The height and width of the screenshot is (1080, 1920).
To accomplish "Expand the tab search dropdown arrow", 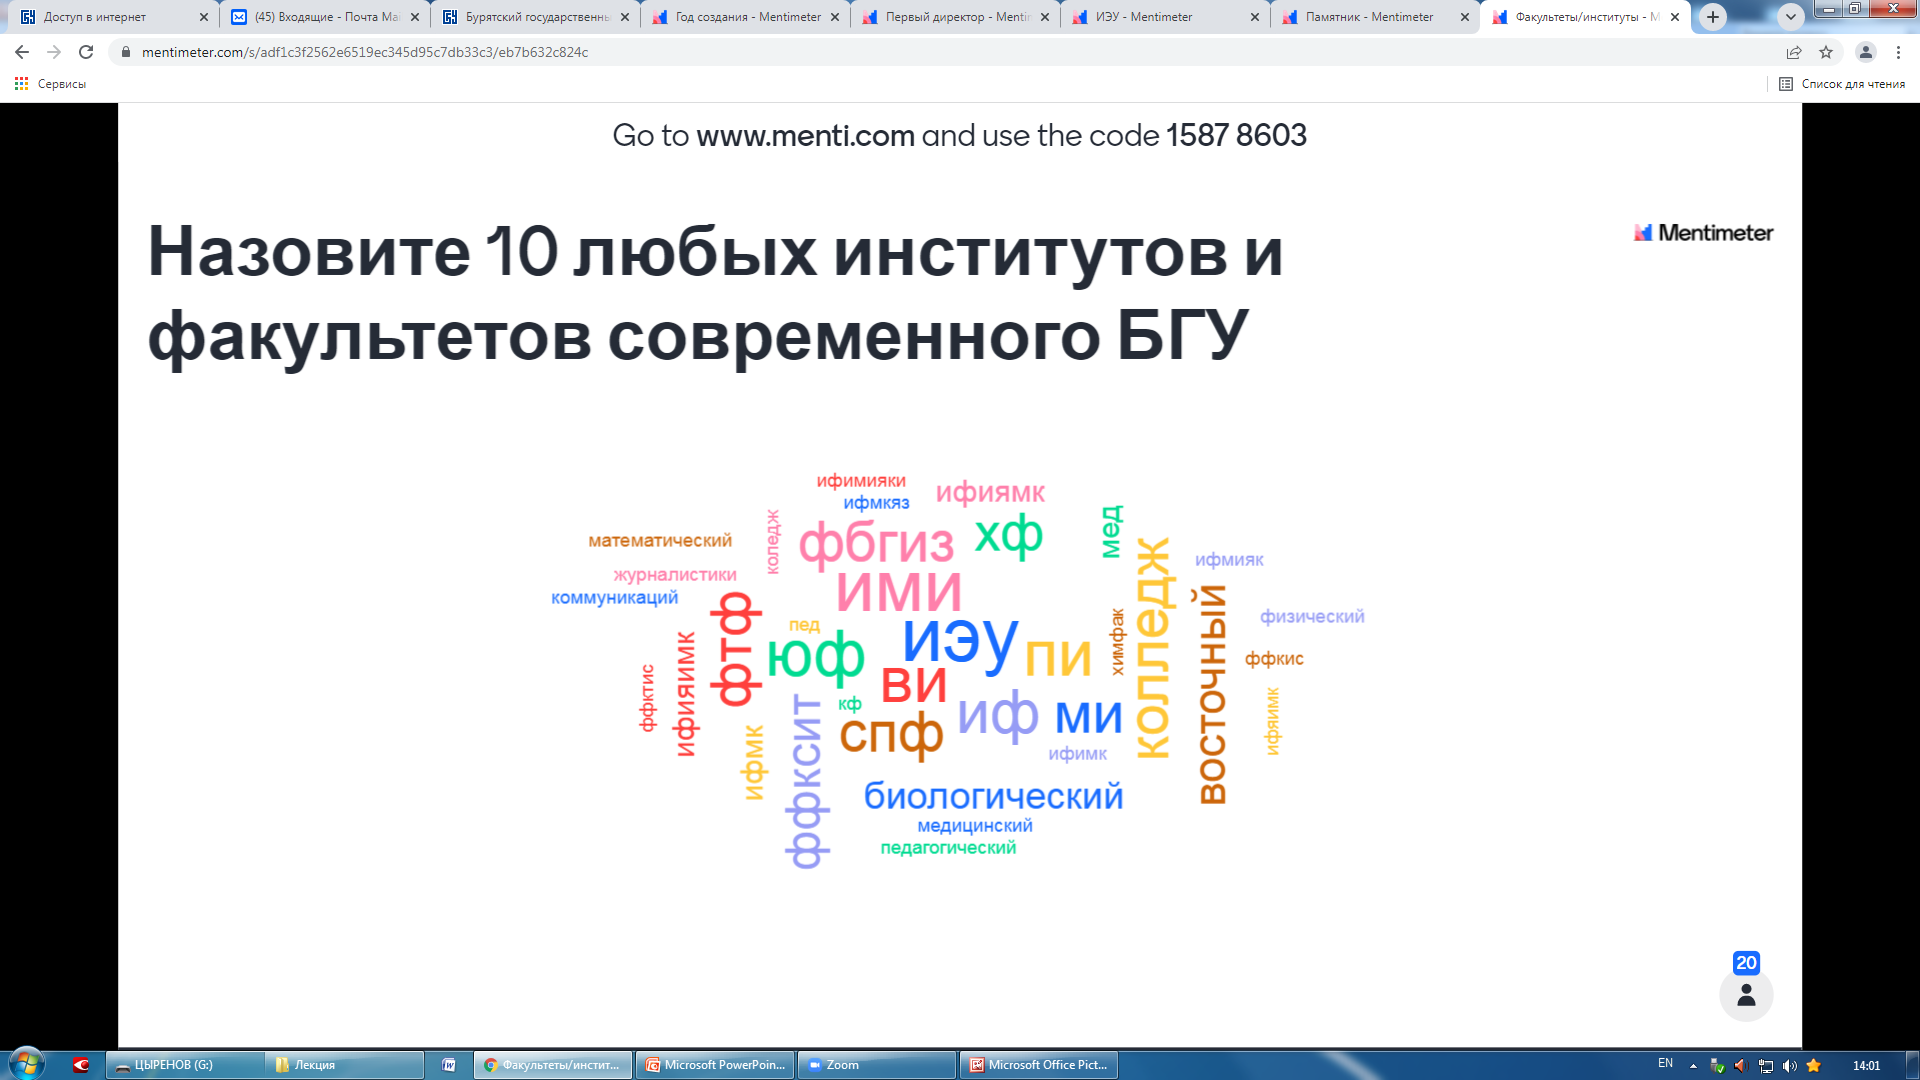I will [1790, 17].
